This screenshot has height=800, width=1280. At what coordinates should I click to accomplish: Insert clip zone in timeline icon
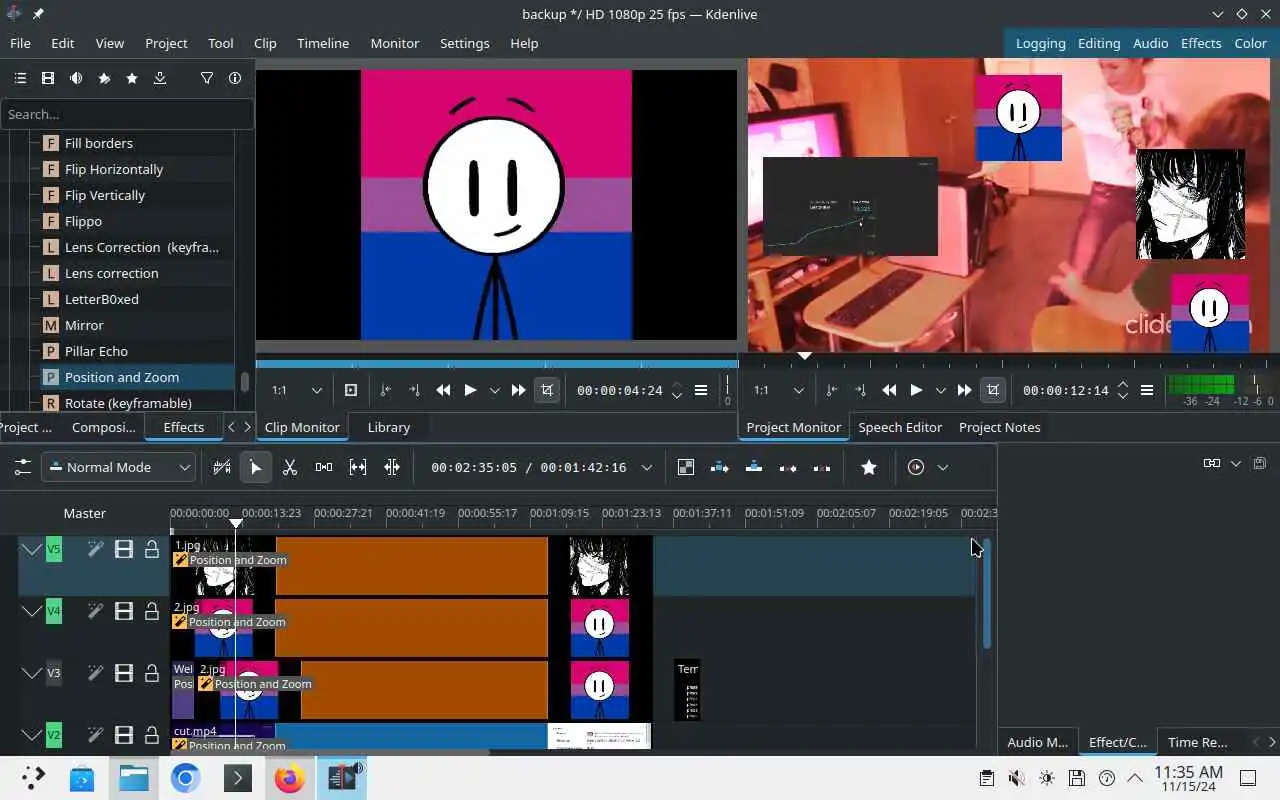tap(720, 467)
